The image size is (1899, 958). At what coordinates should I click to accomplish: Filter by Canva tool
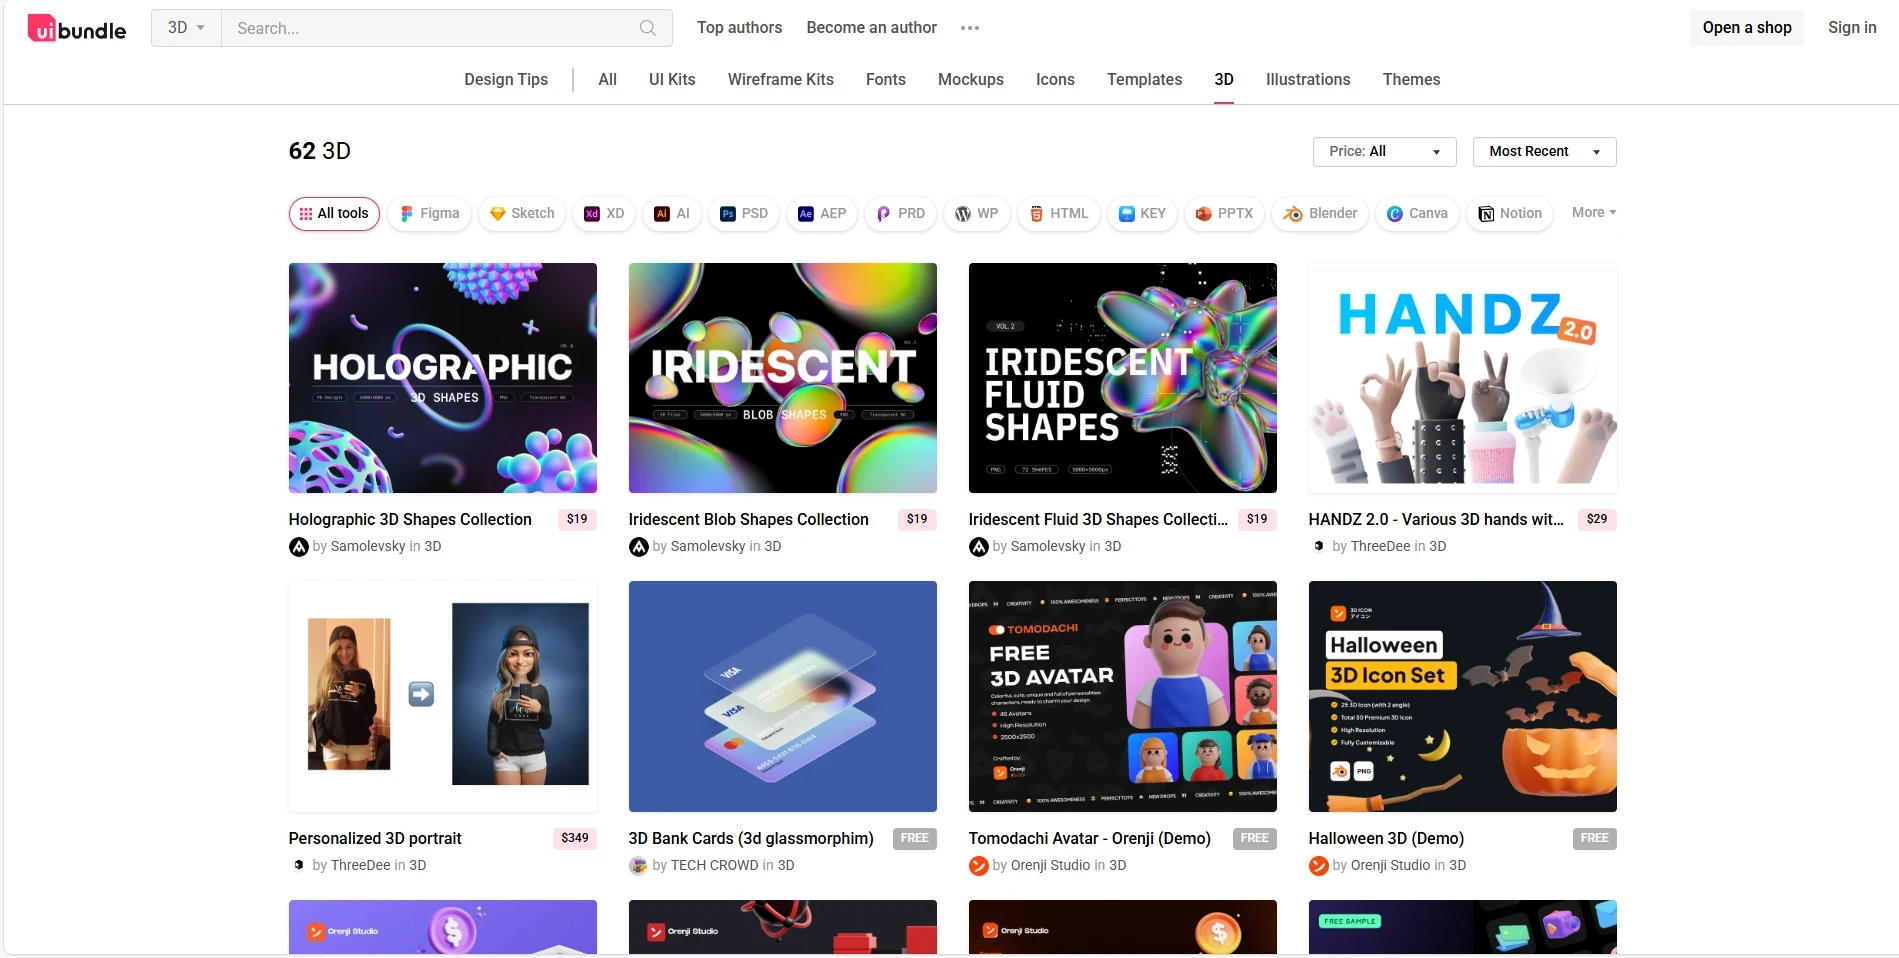(x=1417, y=214)
